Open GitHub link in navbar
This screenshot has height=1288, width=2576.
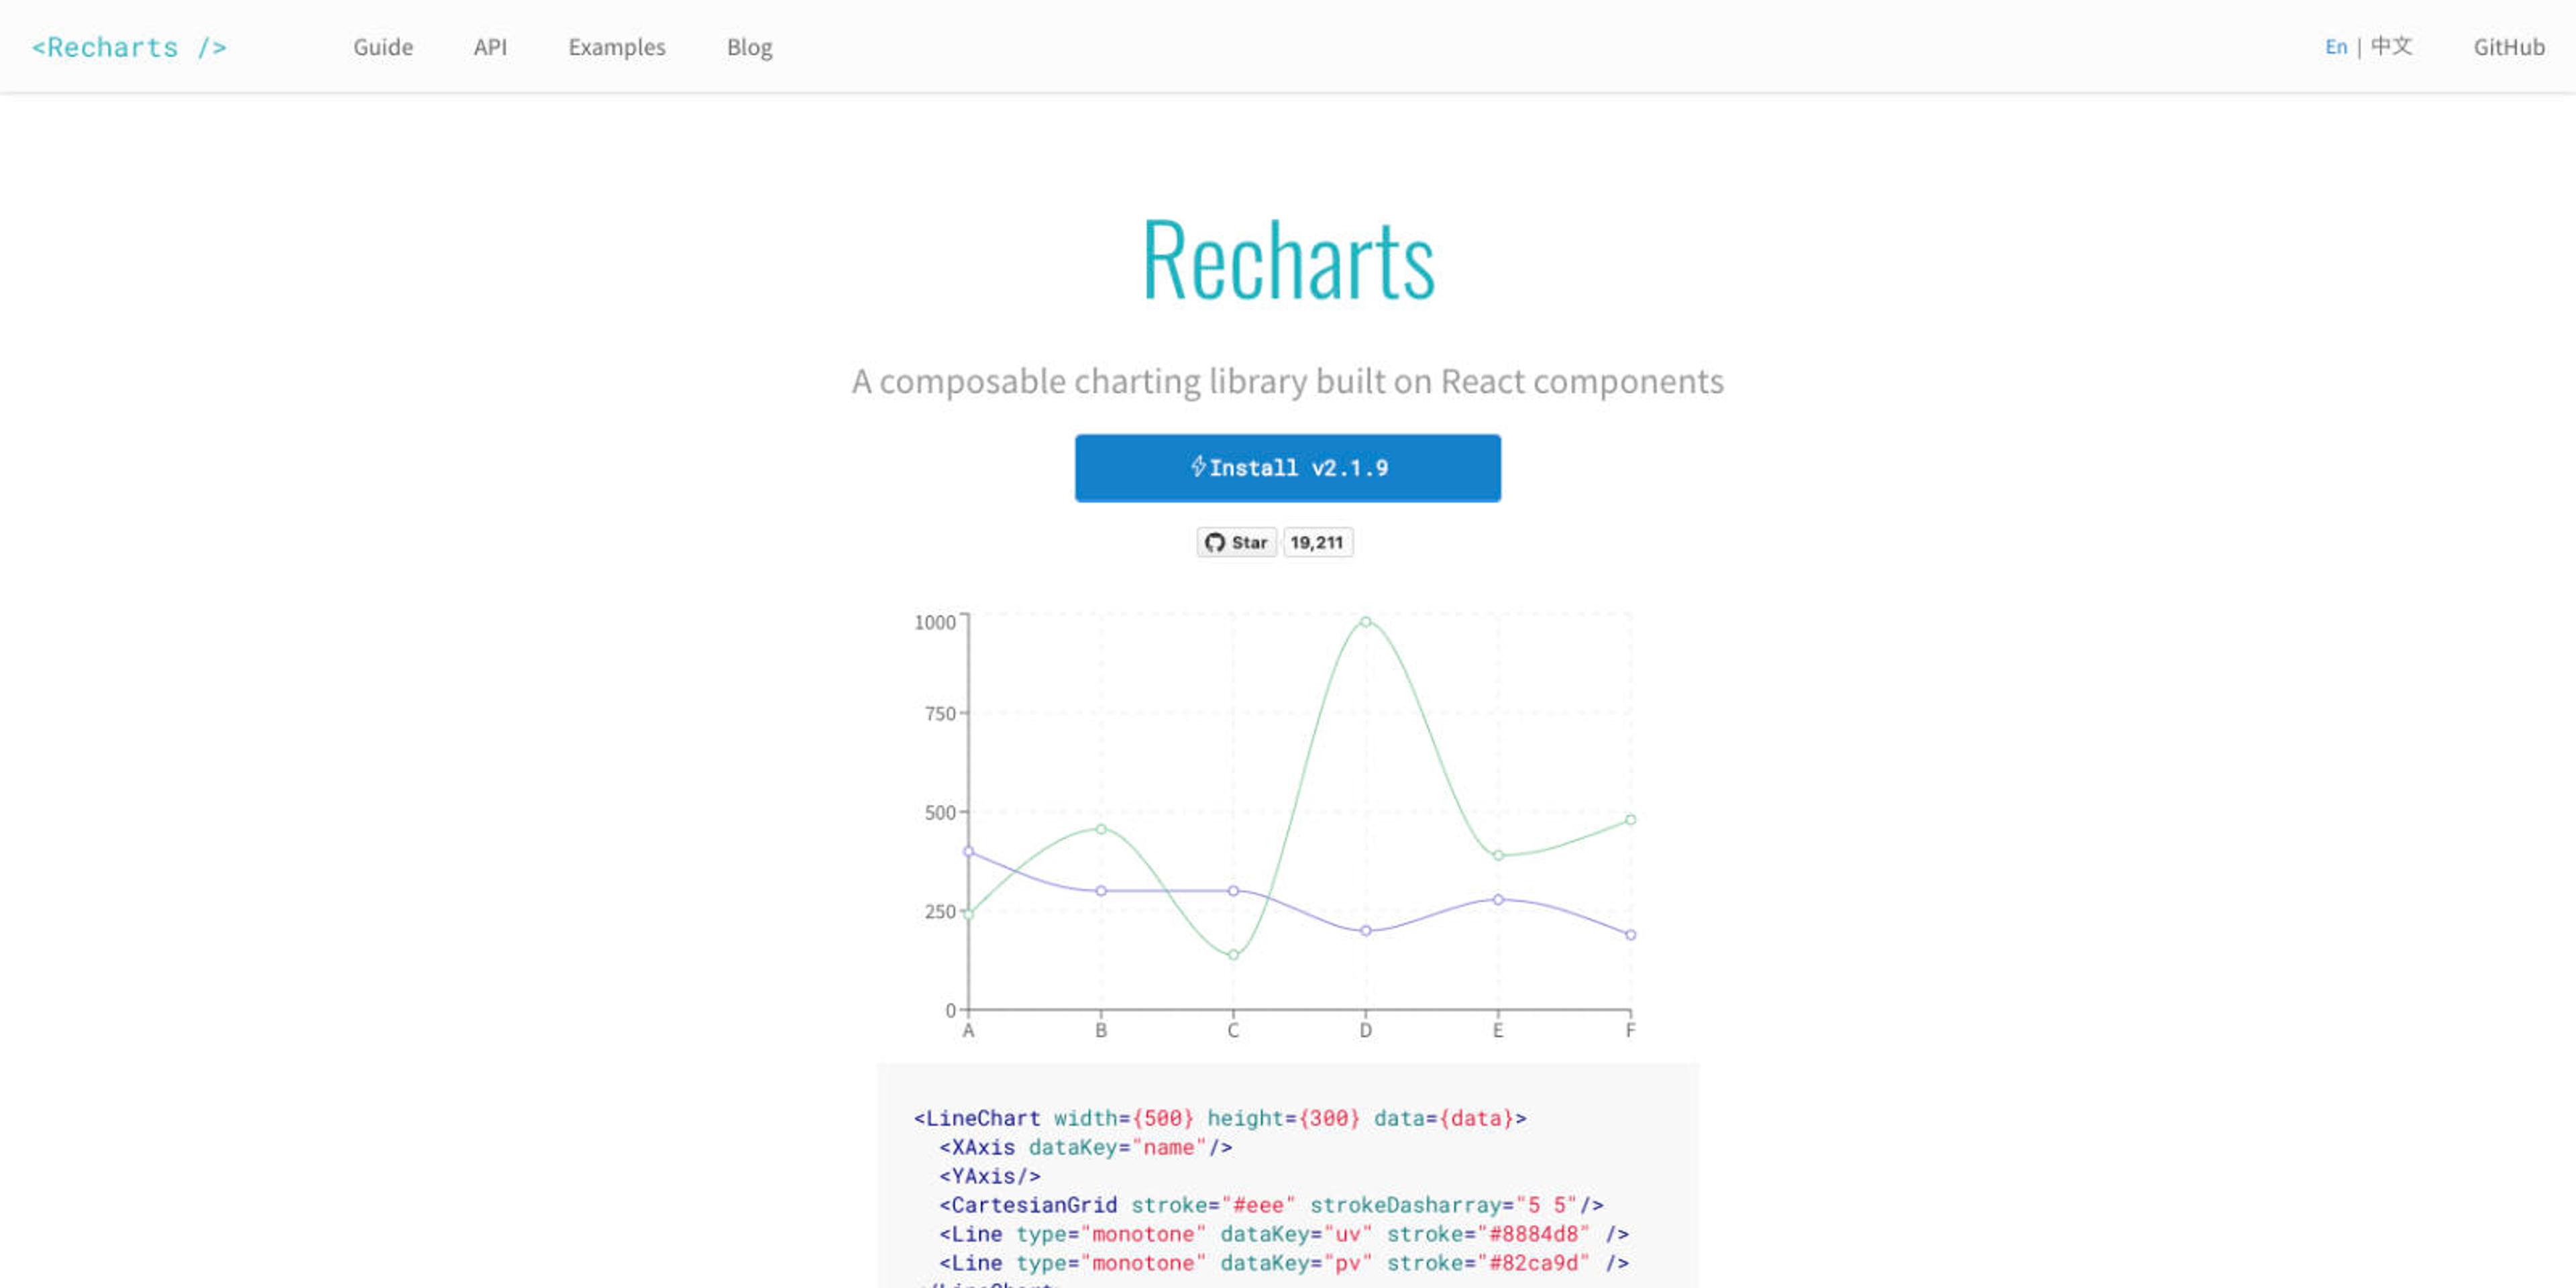tap(2508, 47)
